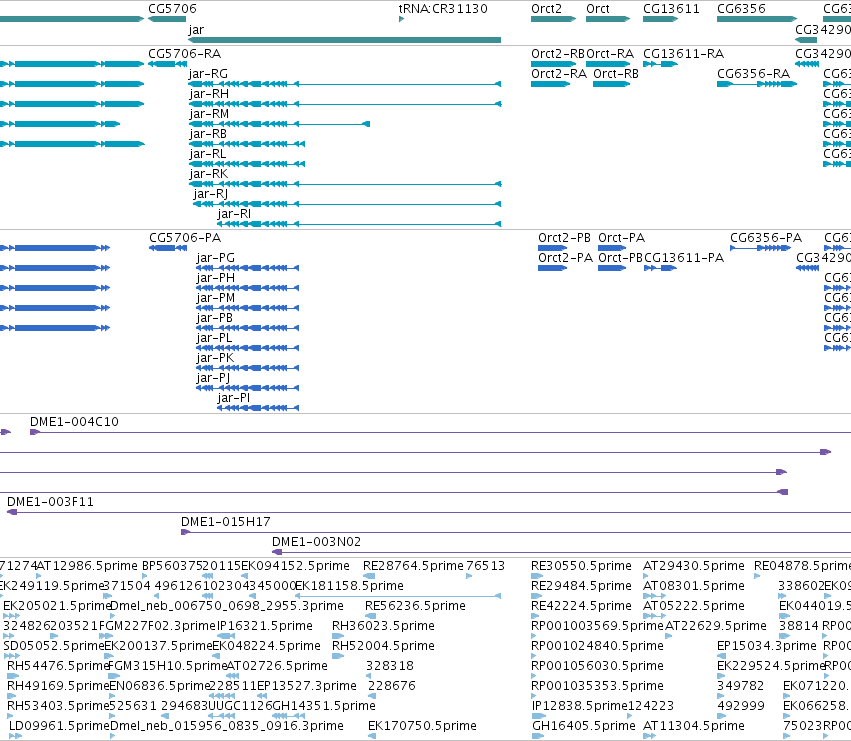Click EST label RP001003569.5prime
The width and height of the screenshot is (851, 741).
click(x=597, y=626)
